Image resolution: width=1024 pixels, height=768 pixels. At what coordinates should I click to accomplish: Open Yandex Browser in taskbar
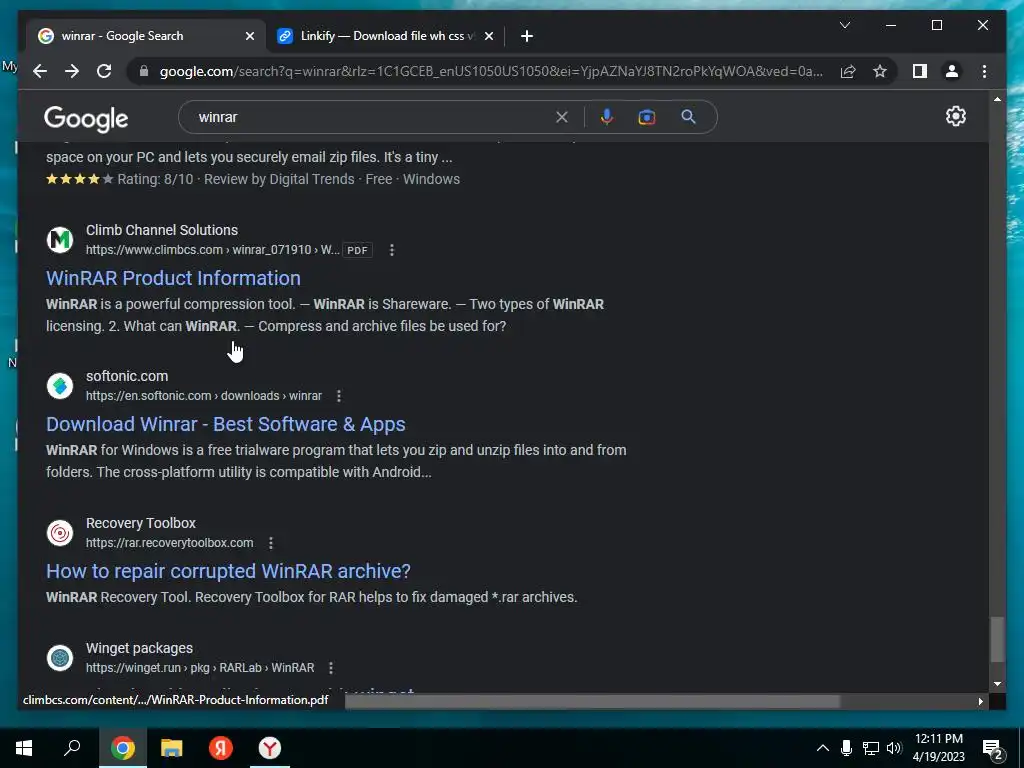coord(270,748)
